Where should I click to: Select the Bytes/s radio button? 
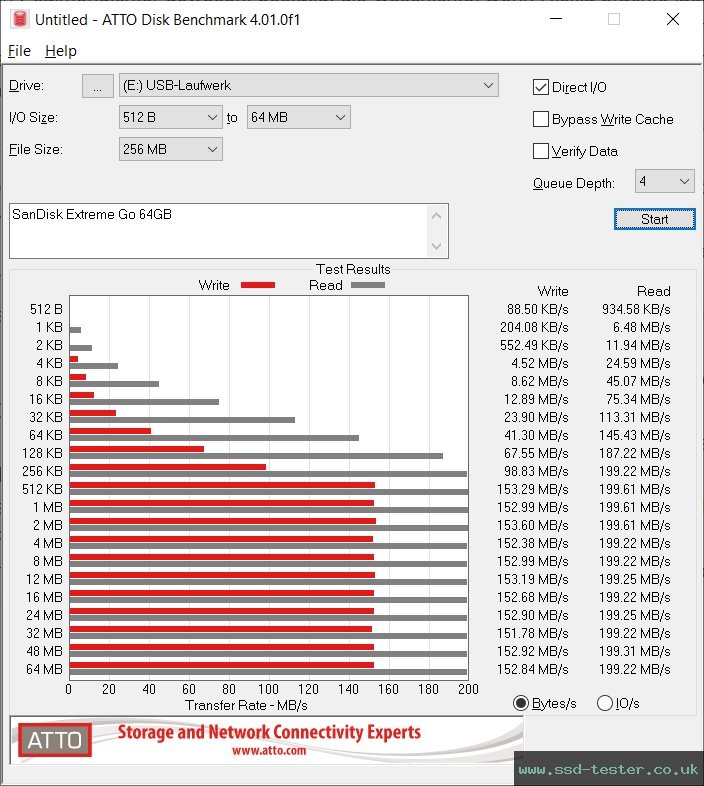[521, 703]
